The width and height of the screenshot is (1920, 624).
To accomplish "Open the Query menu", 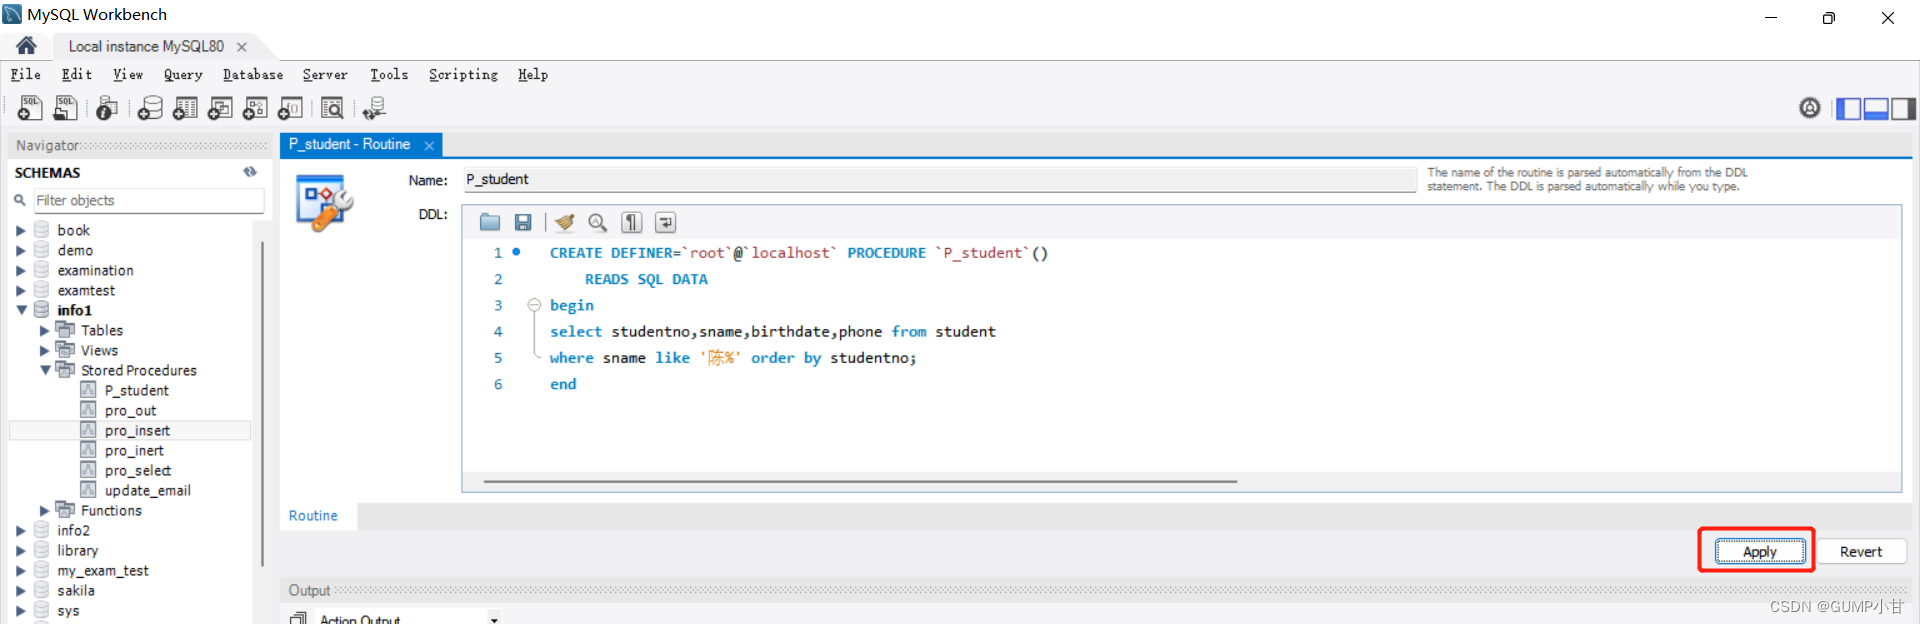I will (x=183, y=74).
